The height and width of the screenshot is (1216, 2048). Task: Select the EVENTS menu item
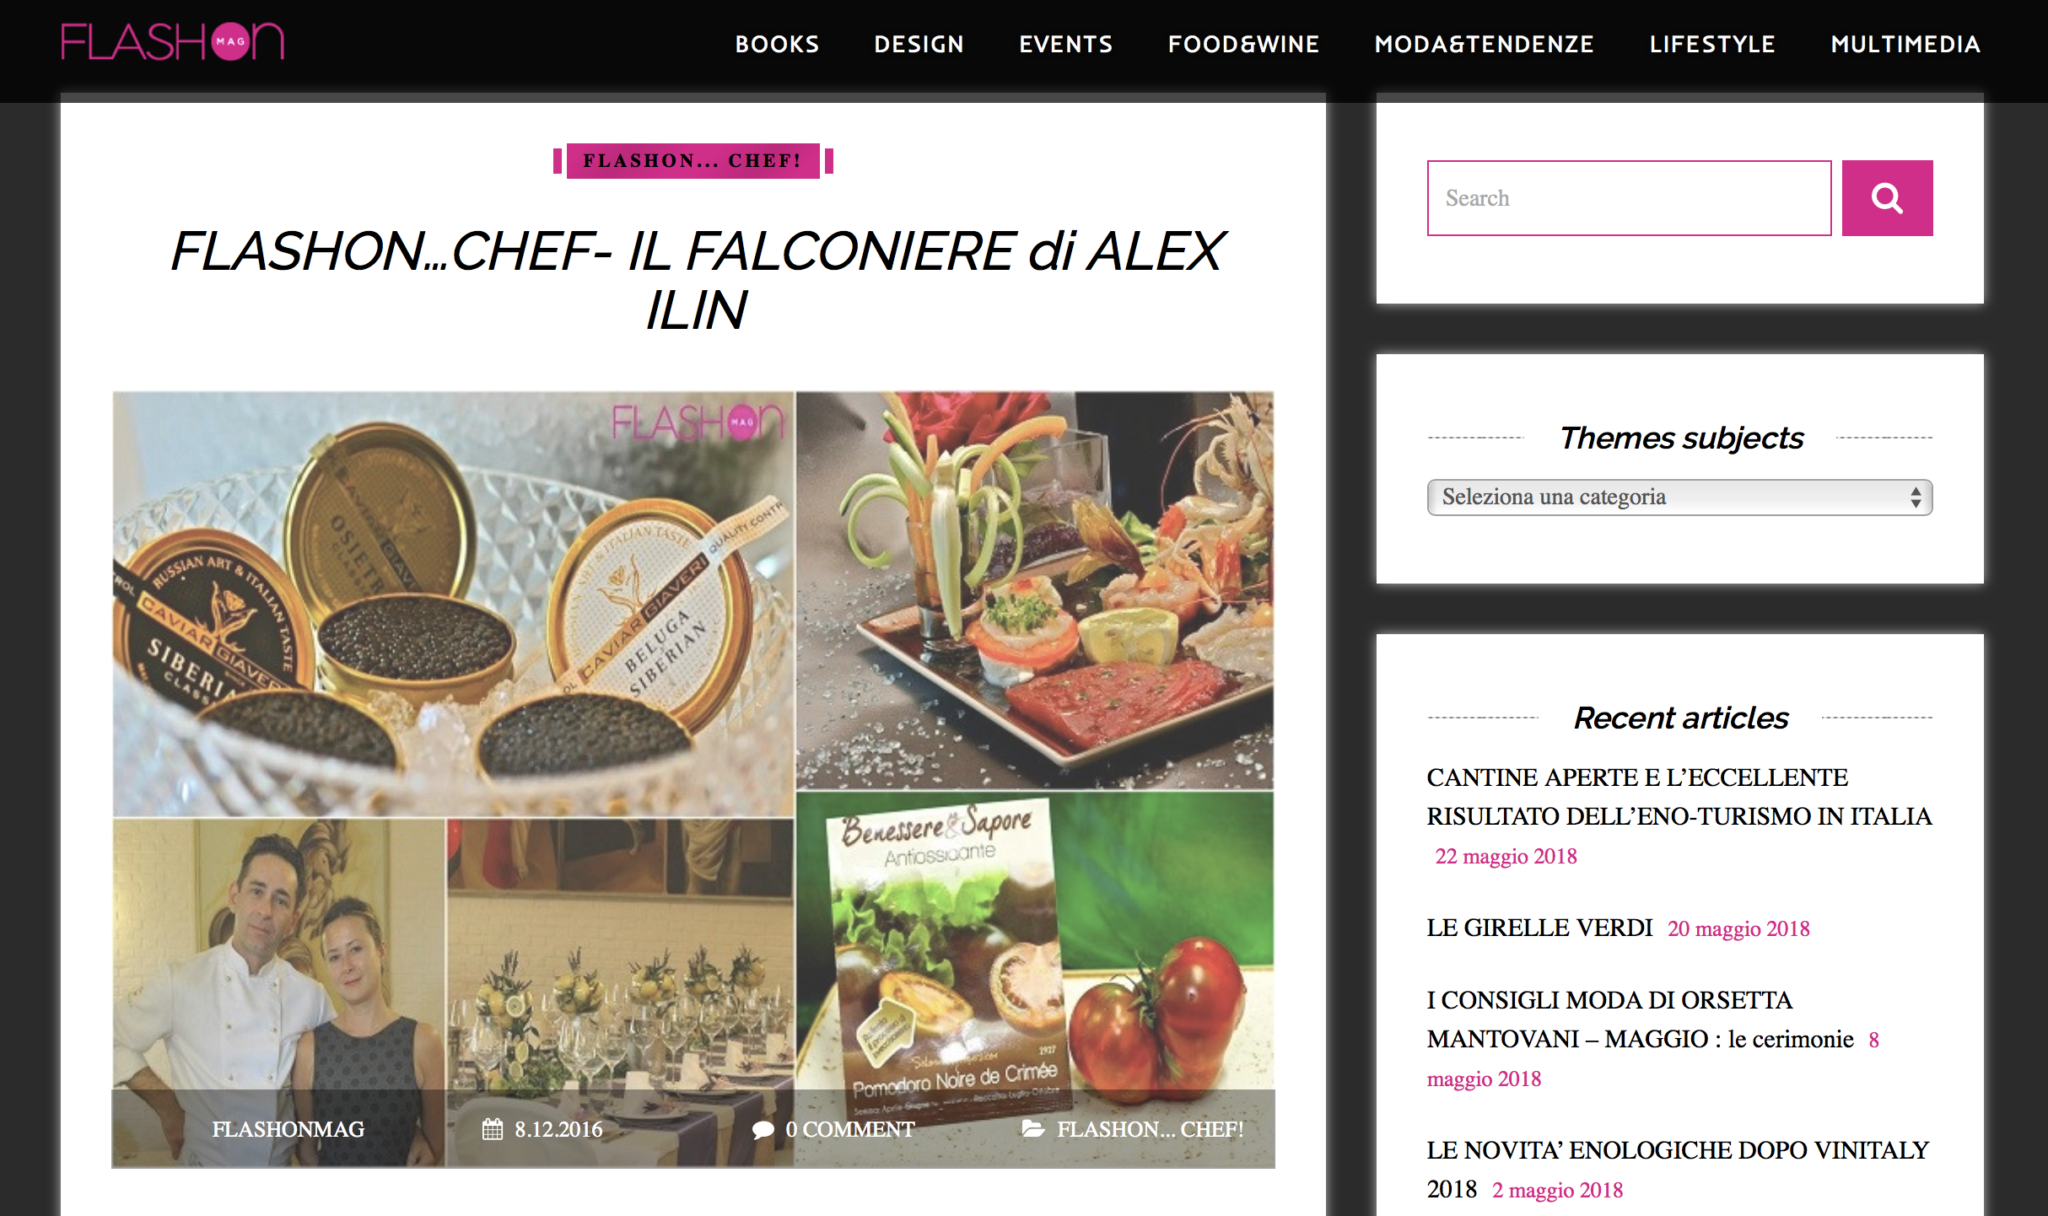pos(1066,44)
